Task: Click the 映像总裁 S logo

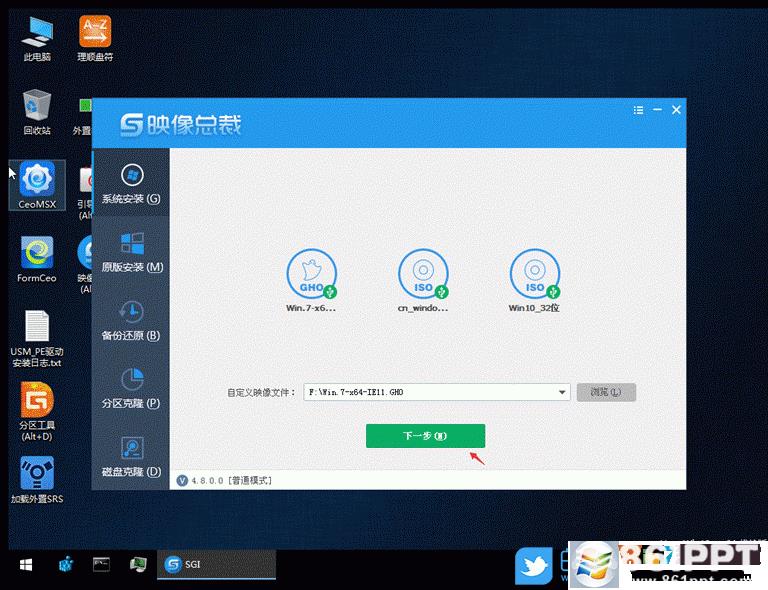Action: pos(131,125)
